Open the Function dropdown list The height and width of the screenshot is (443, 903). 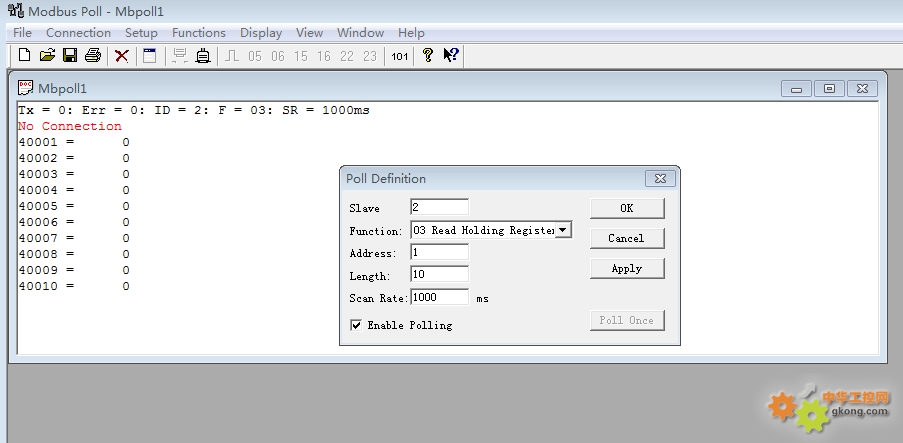pos(563,230)
